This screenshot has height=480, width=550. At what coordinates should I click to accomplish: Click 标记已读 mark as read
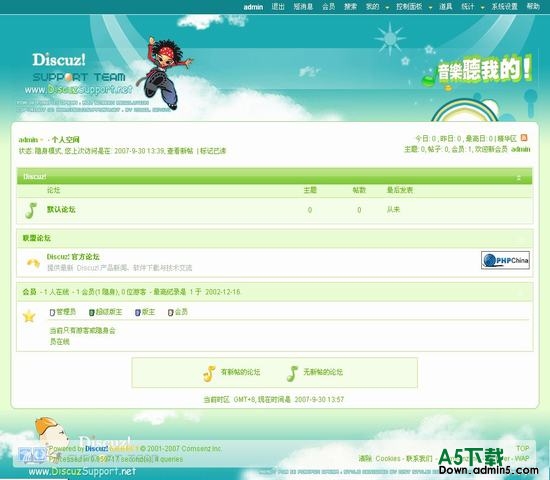click(x=213, y=151)
